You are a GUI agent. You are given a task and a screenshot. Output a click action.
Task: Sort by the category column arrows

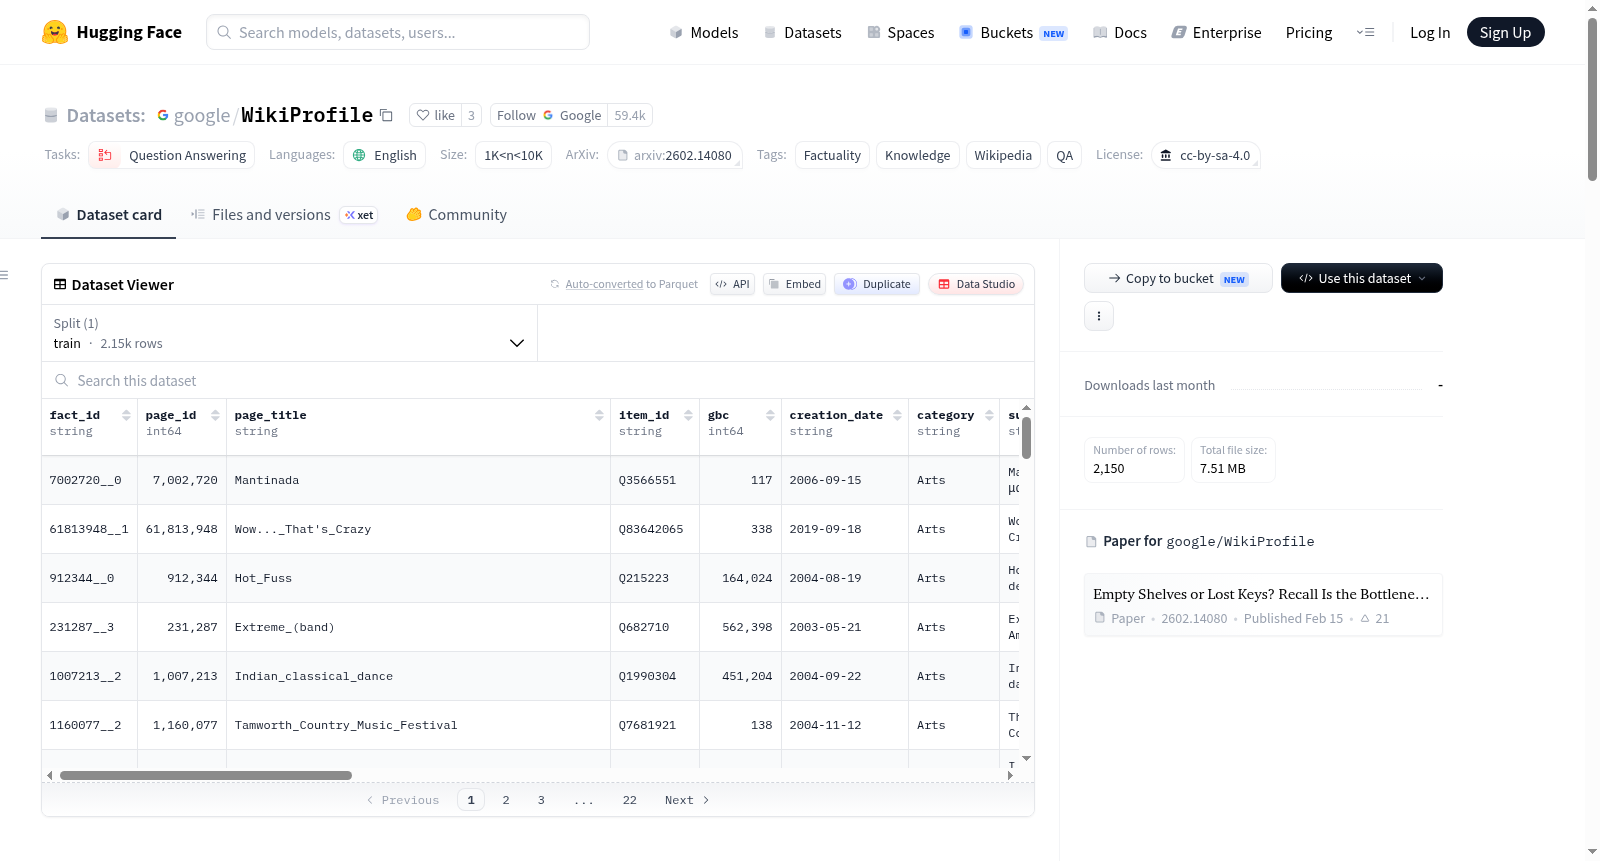(x=989, y=415)
